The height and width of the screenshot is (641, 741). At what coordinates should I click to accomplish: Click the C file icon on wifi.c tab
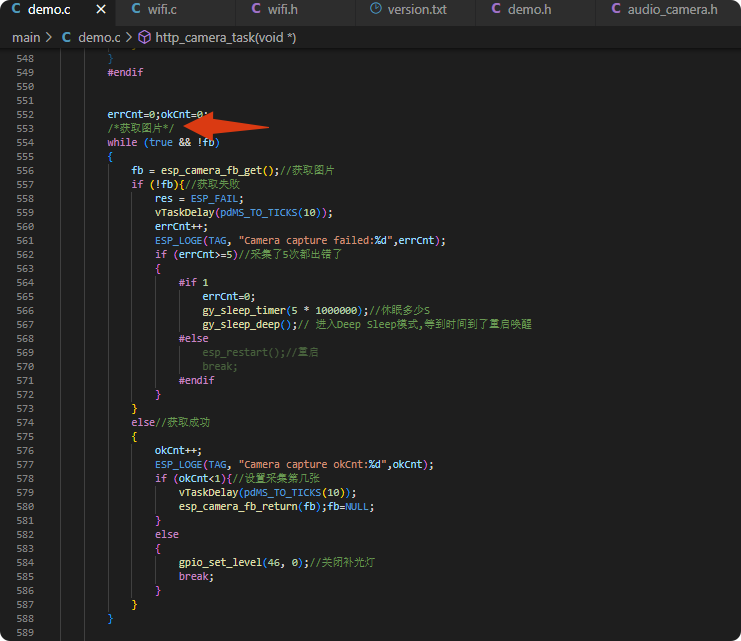(x=136, y=9)
